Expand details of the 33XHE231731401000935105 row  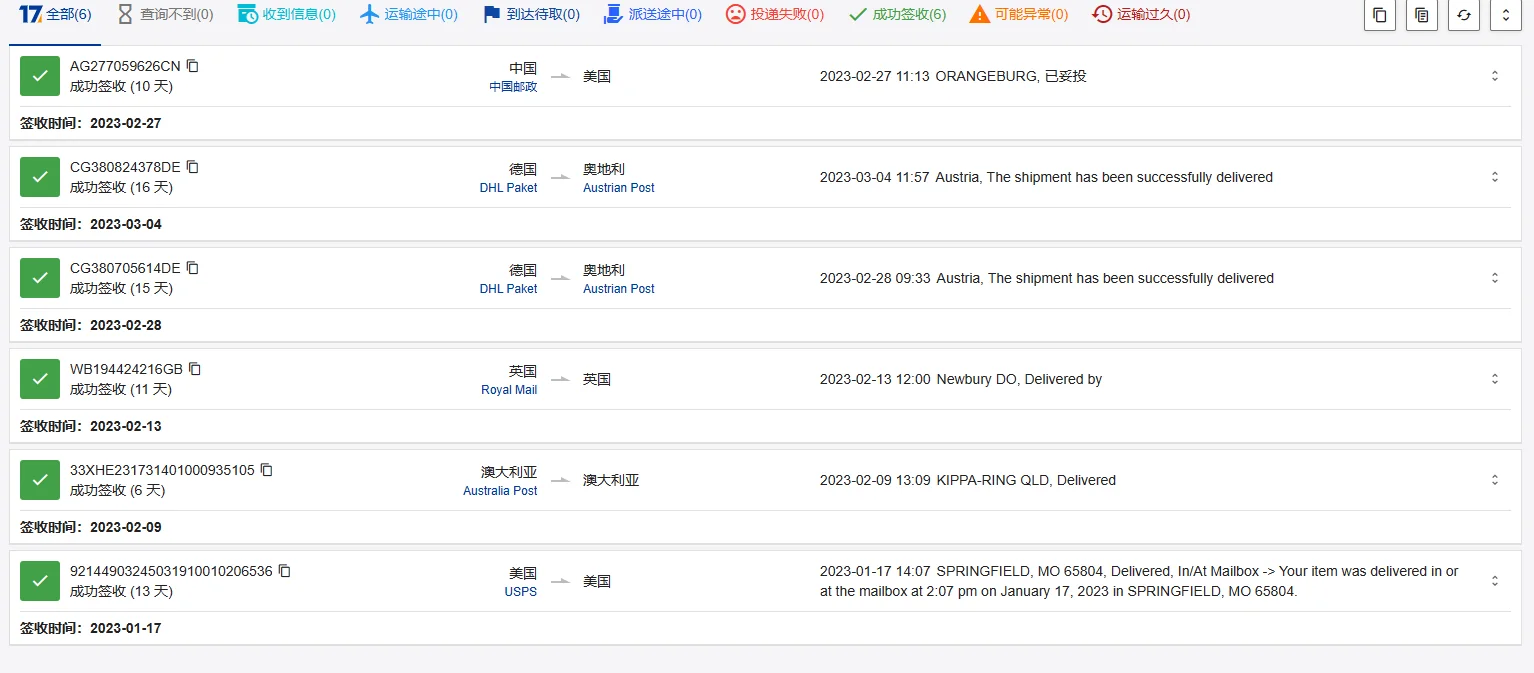[x=1495, y=480]
